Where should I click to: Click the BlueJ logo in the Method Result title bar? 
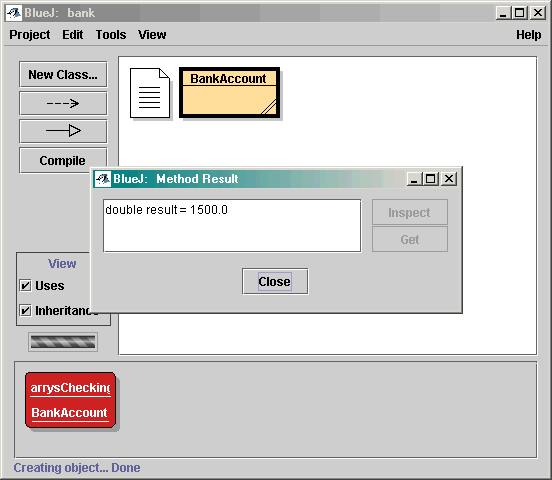[103, 179]
